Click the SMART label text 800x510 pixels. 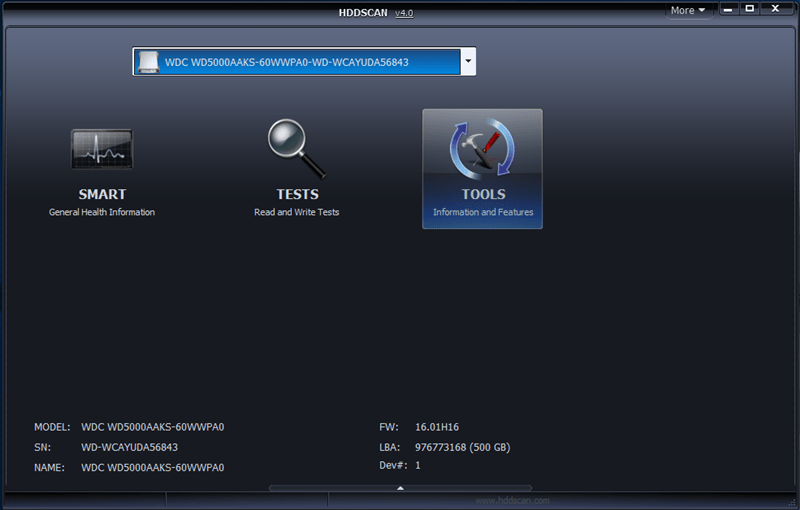tap(102, 194)
